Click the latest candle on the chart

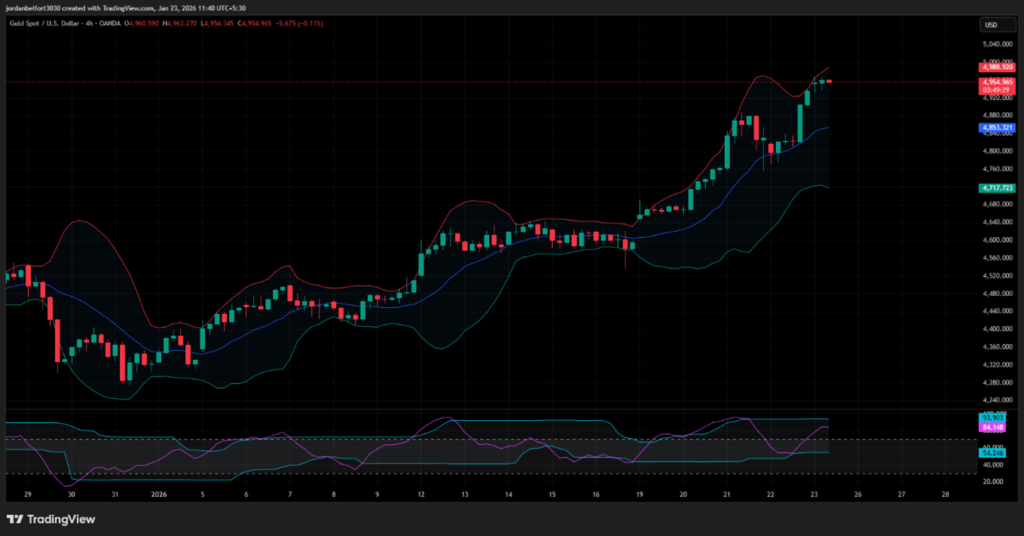tap(829, 81)
